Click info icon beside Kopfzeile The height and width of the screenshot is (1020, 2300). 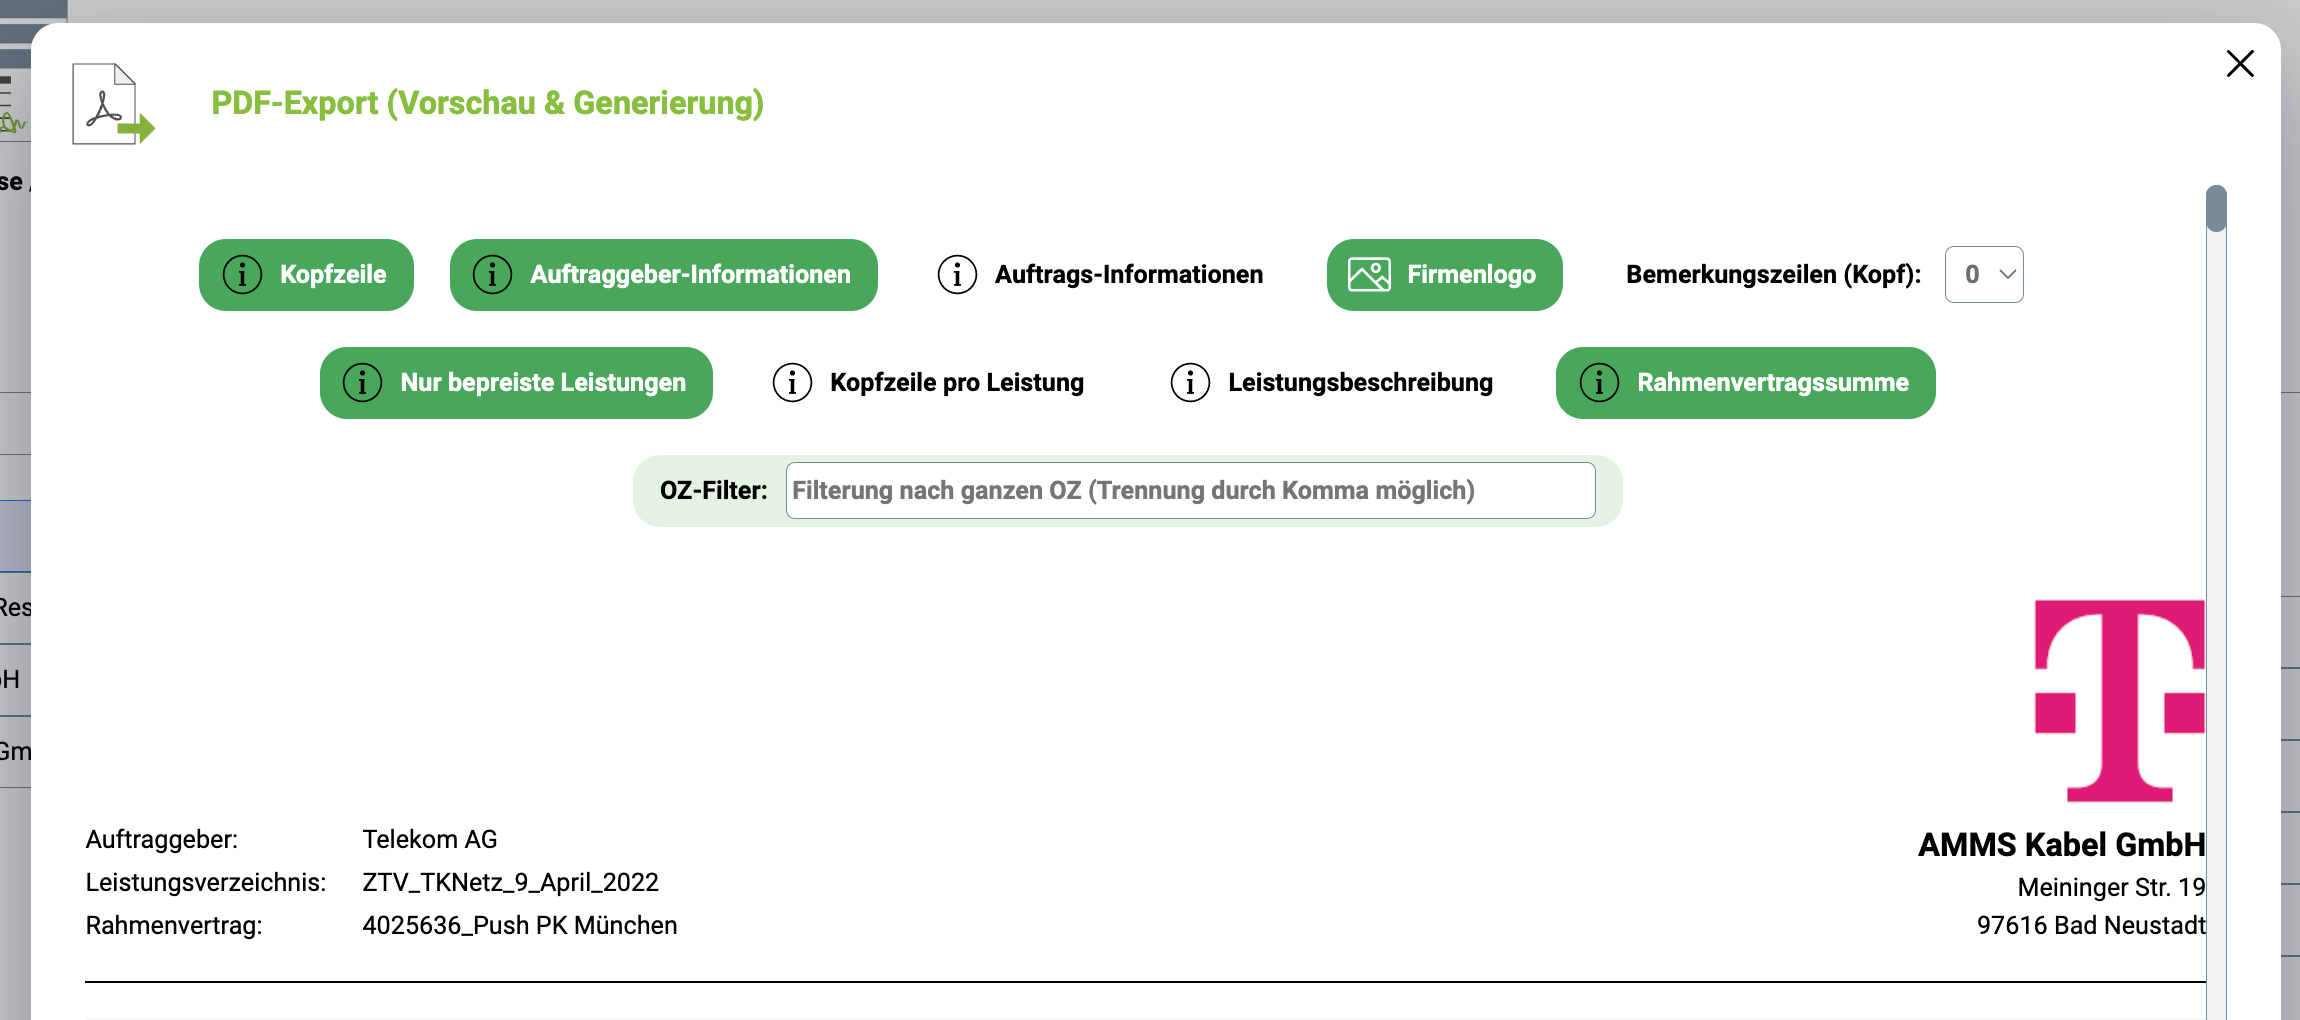pyautogui.click(x=242, y=274)
